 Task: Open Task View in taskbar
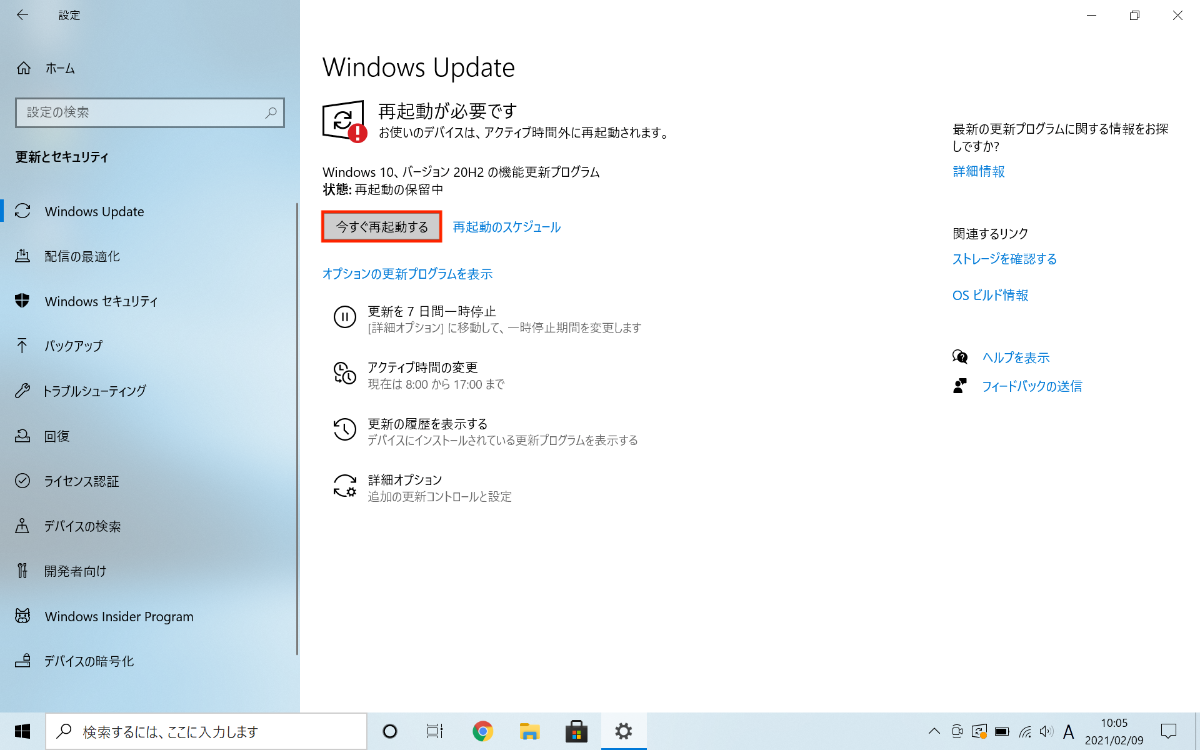[435, 731]
